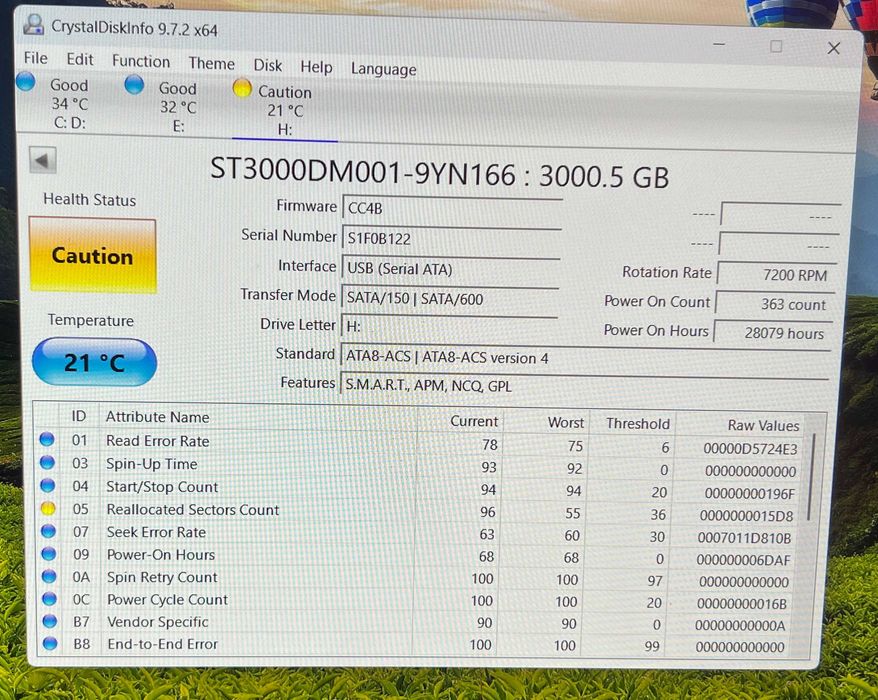Click the Features field S.M.A.R.T., APM, NCQ, GPL
Image resolution: width=878 pixels, height=700 pixels.
click(x=584, y=385)
